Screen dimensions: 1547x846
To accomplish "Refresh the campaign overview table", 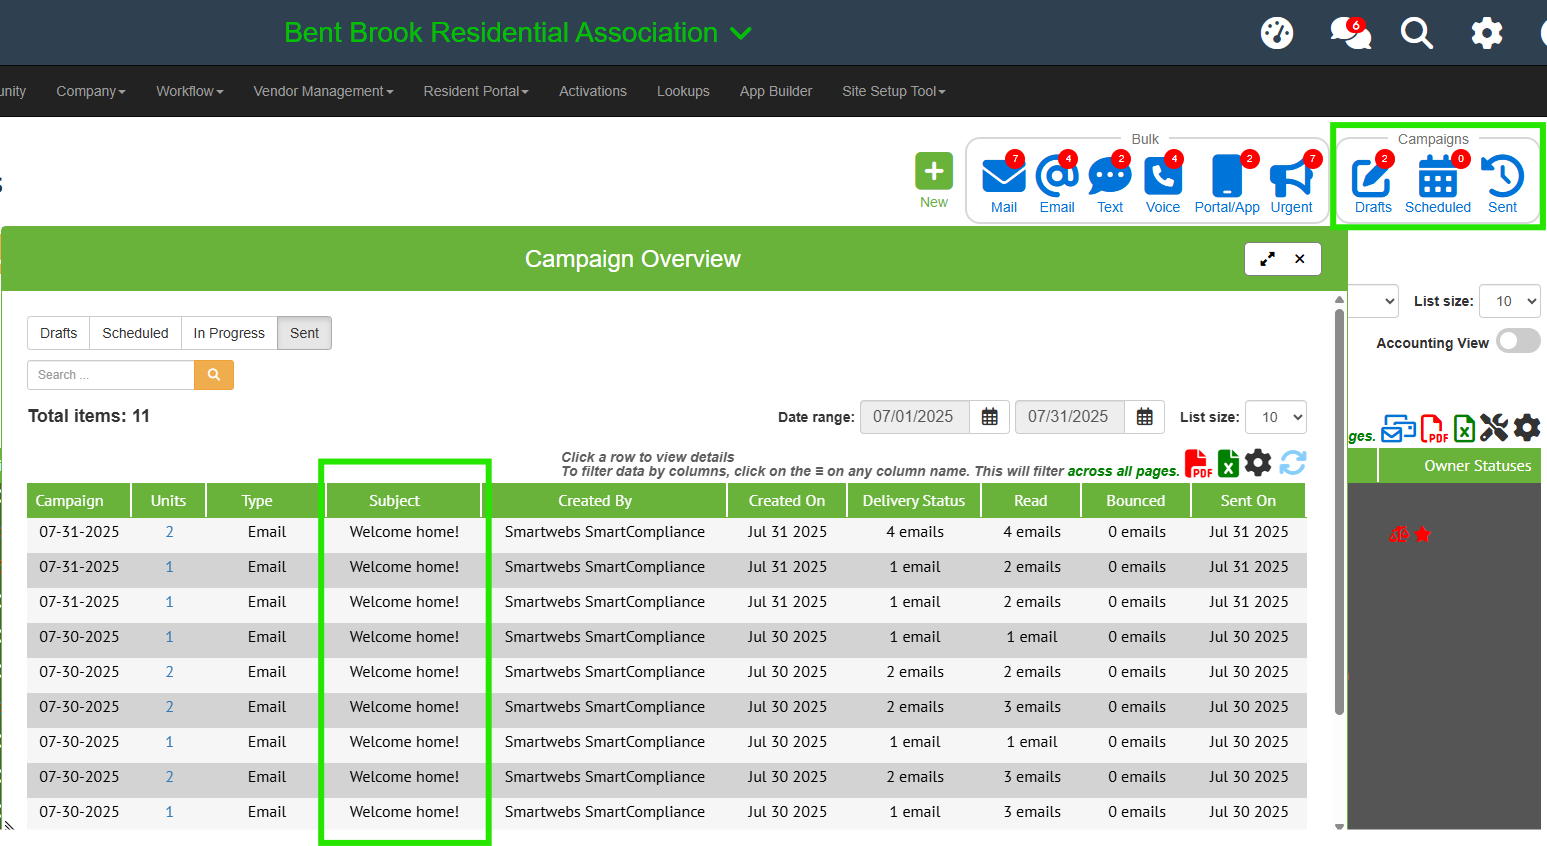I will click(1292, 463).
